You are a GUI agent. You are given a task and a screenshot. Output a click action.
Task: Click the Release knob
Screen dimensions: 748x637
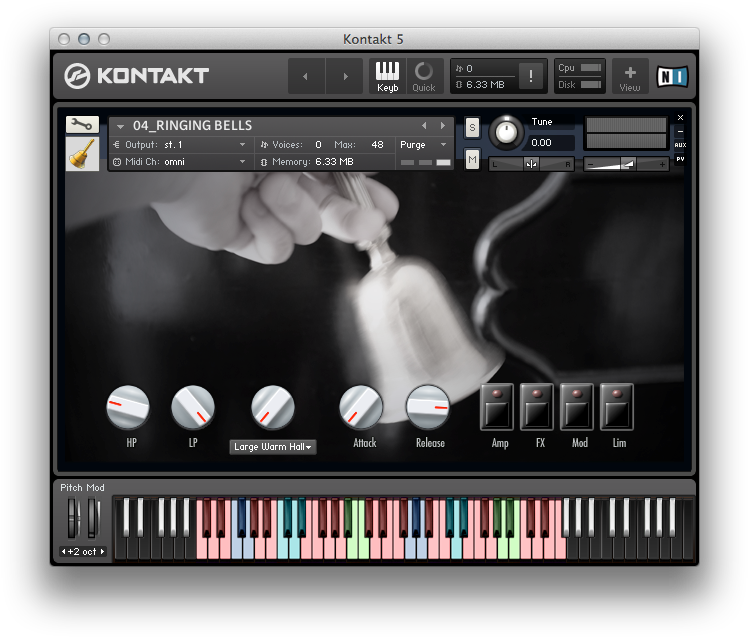click(x=428, y=407)
